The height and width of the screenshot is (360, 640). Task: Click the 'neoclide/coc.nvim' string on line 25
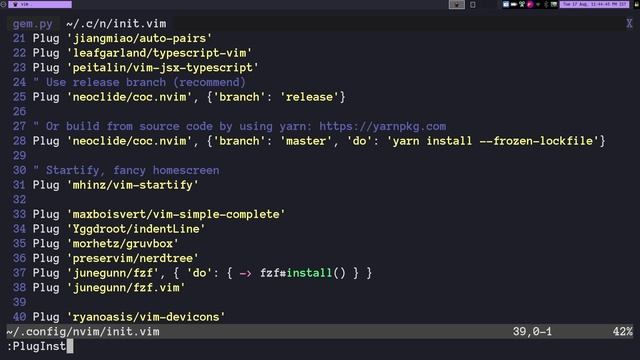click(x=129, y=97)
